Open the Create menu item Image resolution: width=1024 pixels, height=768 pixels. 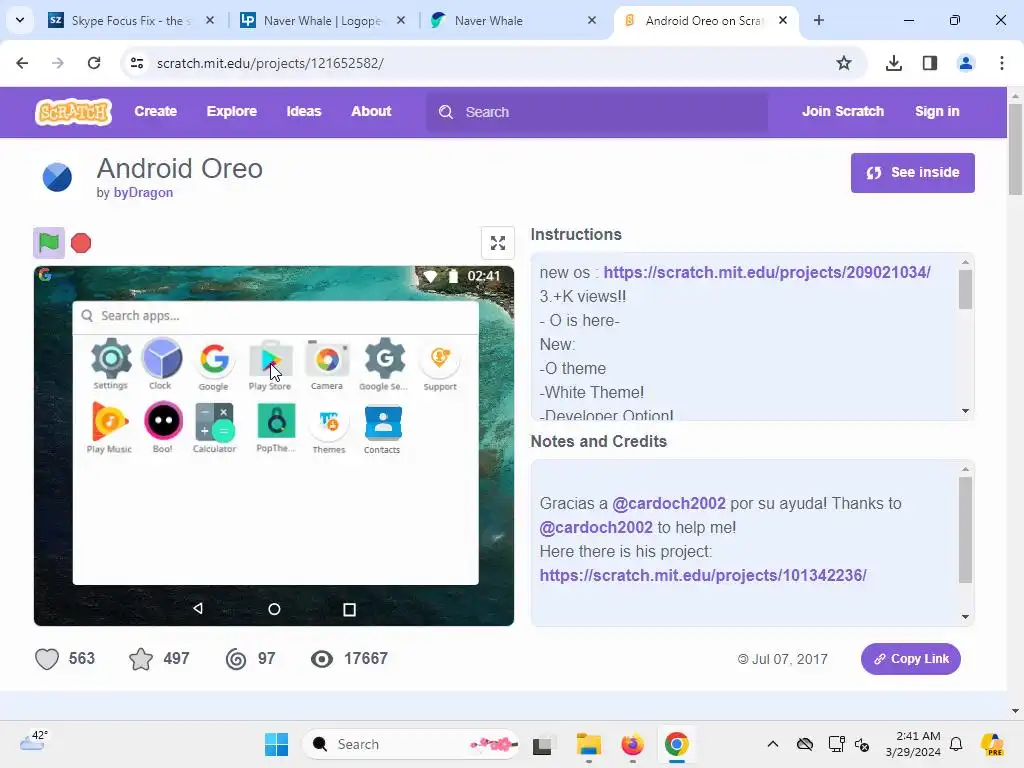click(x=155, y=112)
